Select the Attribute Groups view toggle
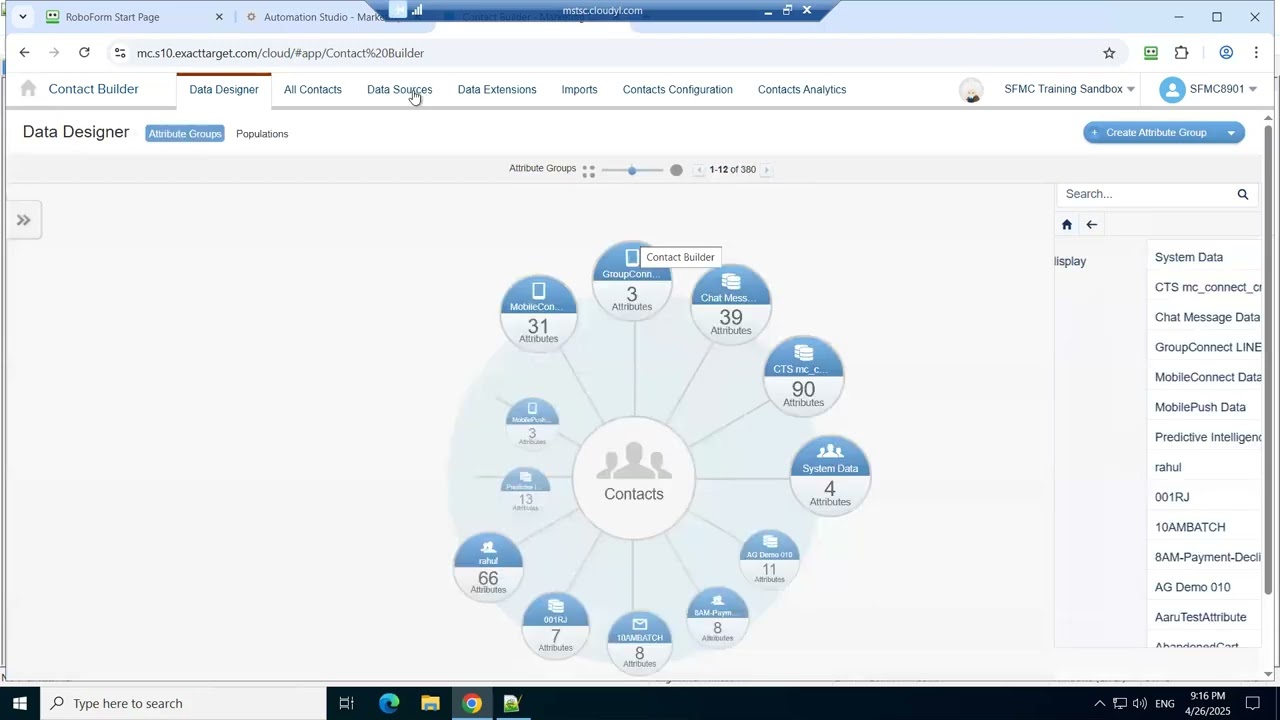 coord(185,134)
